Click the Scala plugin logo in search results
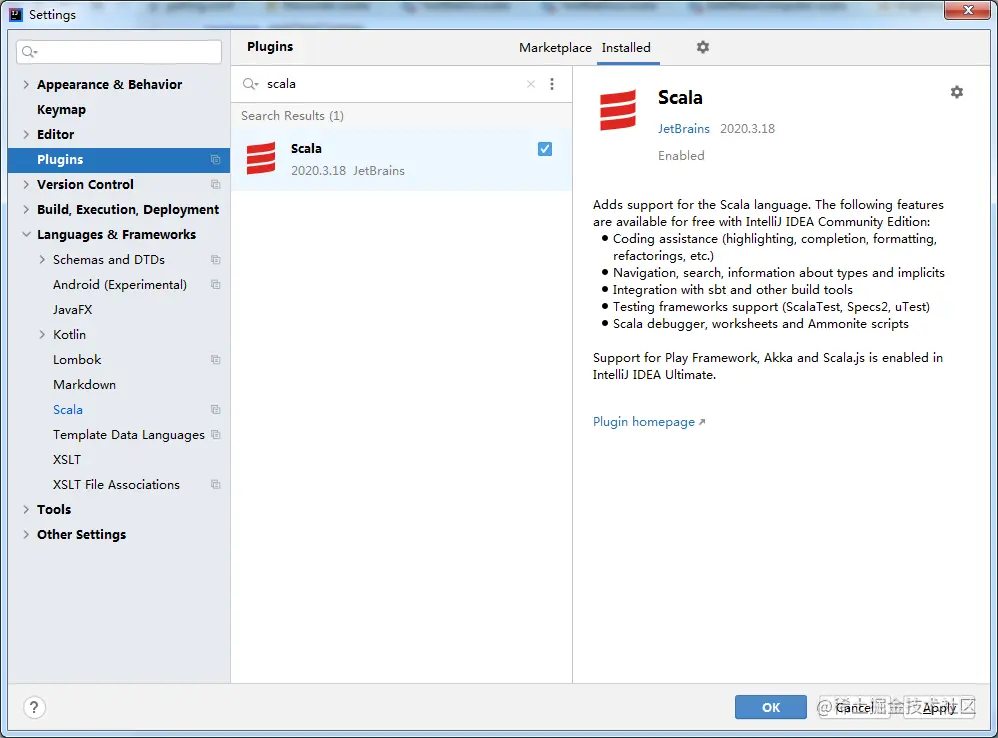Image resolution: width=998 pixels, height=738 pixels. [x=261, y=158]
